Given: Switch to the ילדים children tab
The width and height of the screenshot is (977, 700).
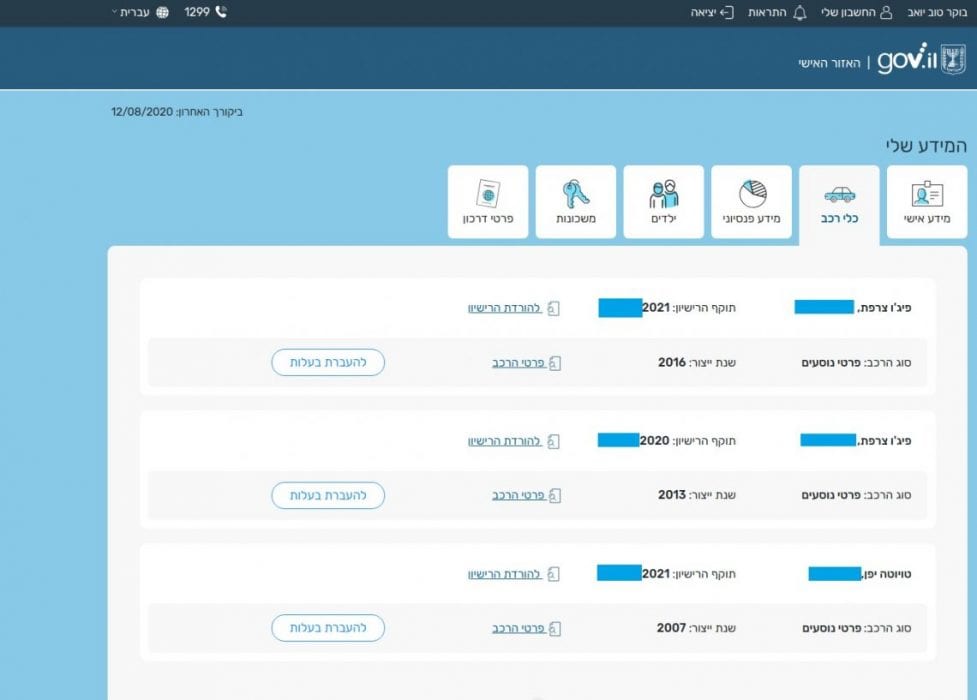Looking at the screenshot, I should (x=664, y=202).
